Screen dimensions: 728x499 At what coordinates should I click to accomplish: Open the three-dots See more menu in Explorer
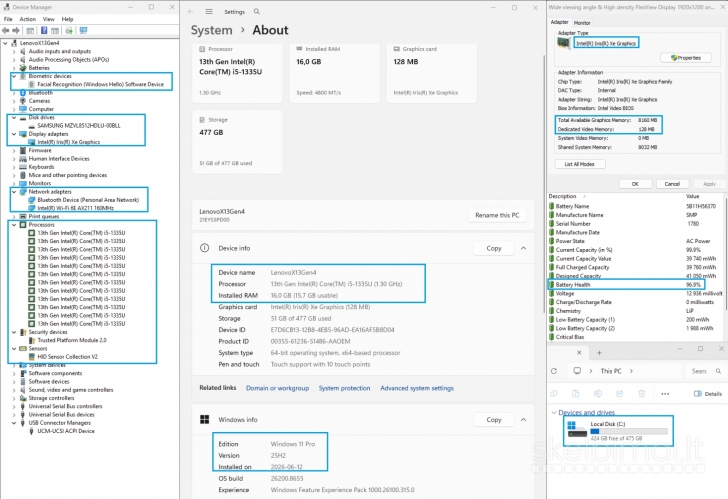[665, 394]
